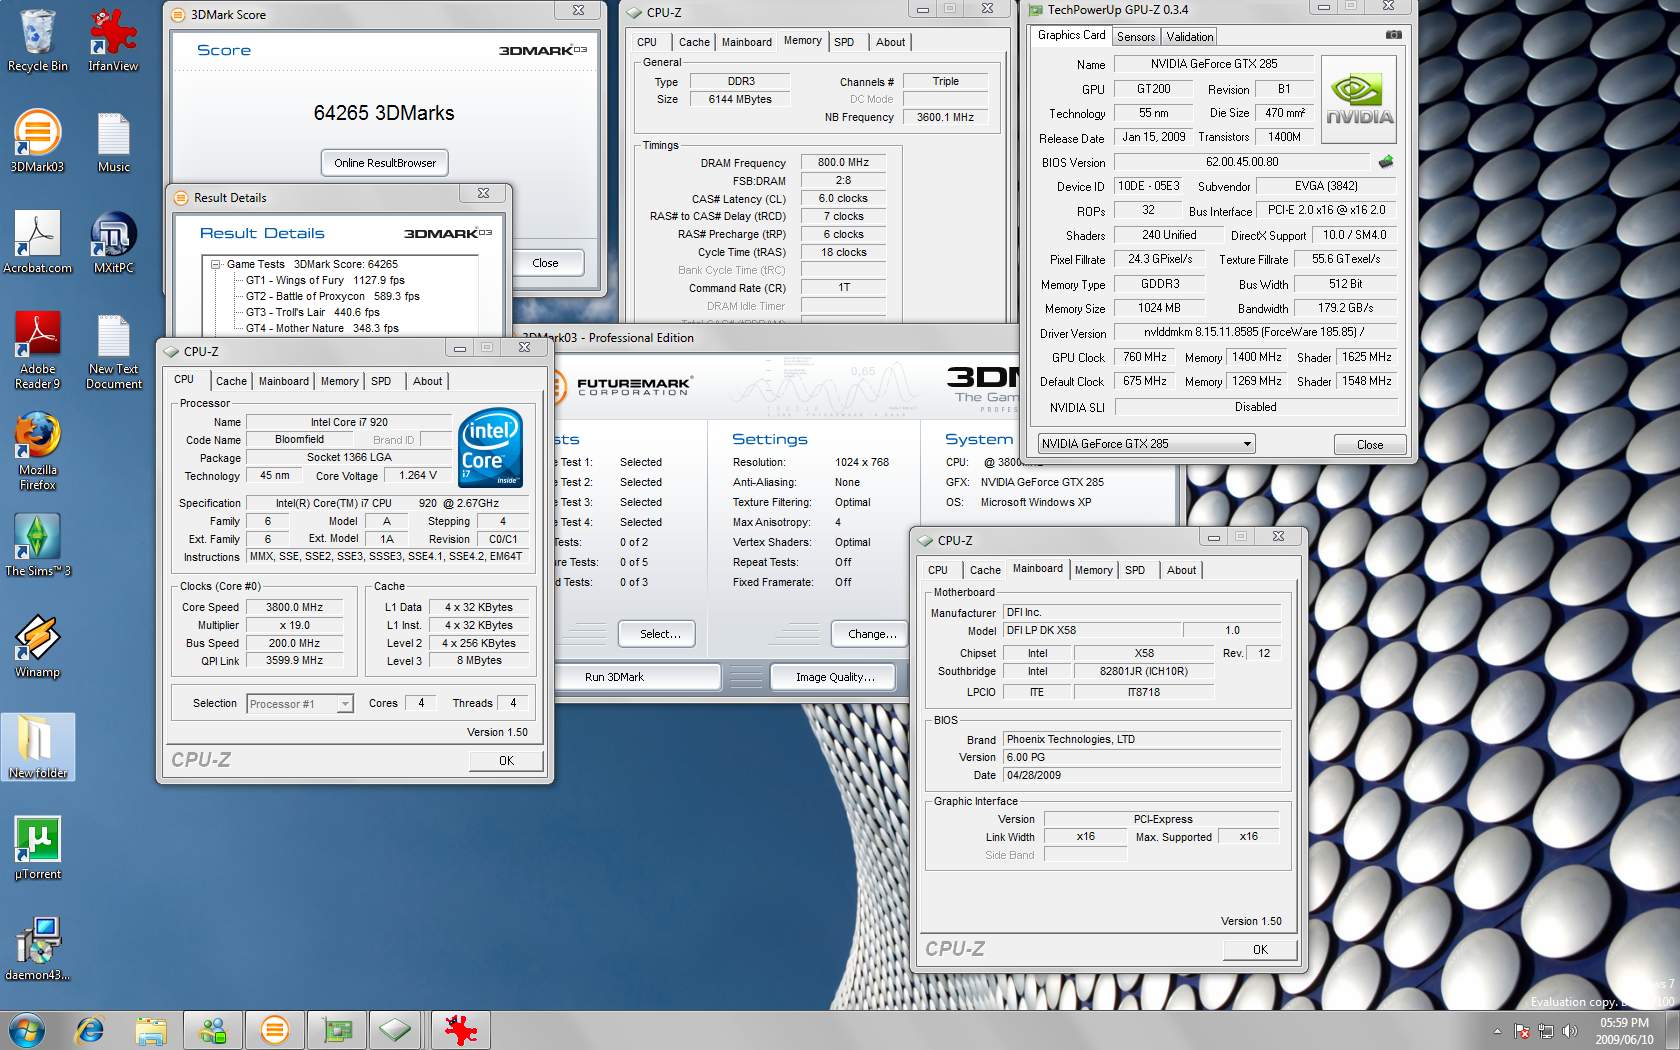
Task: Switch to Validation tab in GPU-Z
Action: click(1190, 37)
